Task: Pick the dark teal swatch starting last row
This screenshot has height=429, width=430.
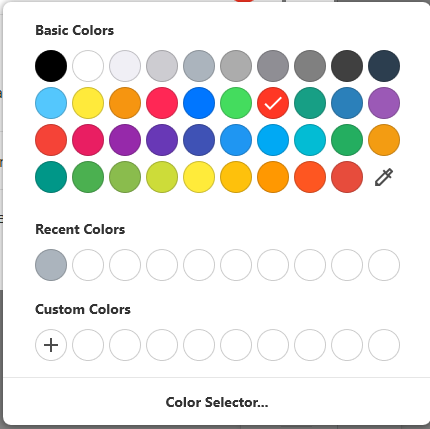Action: click(x=51, y=177)
